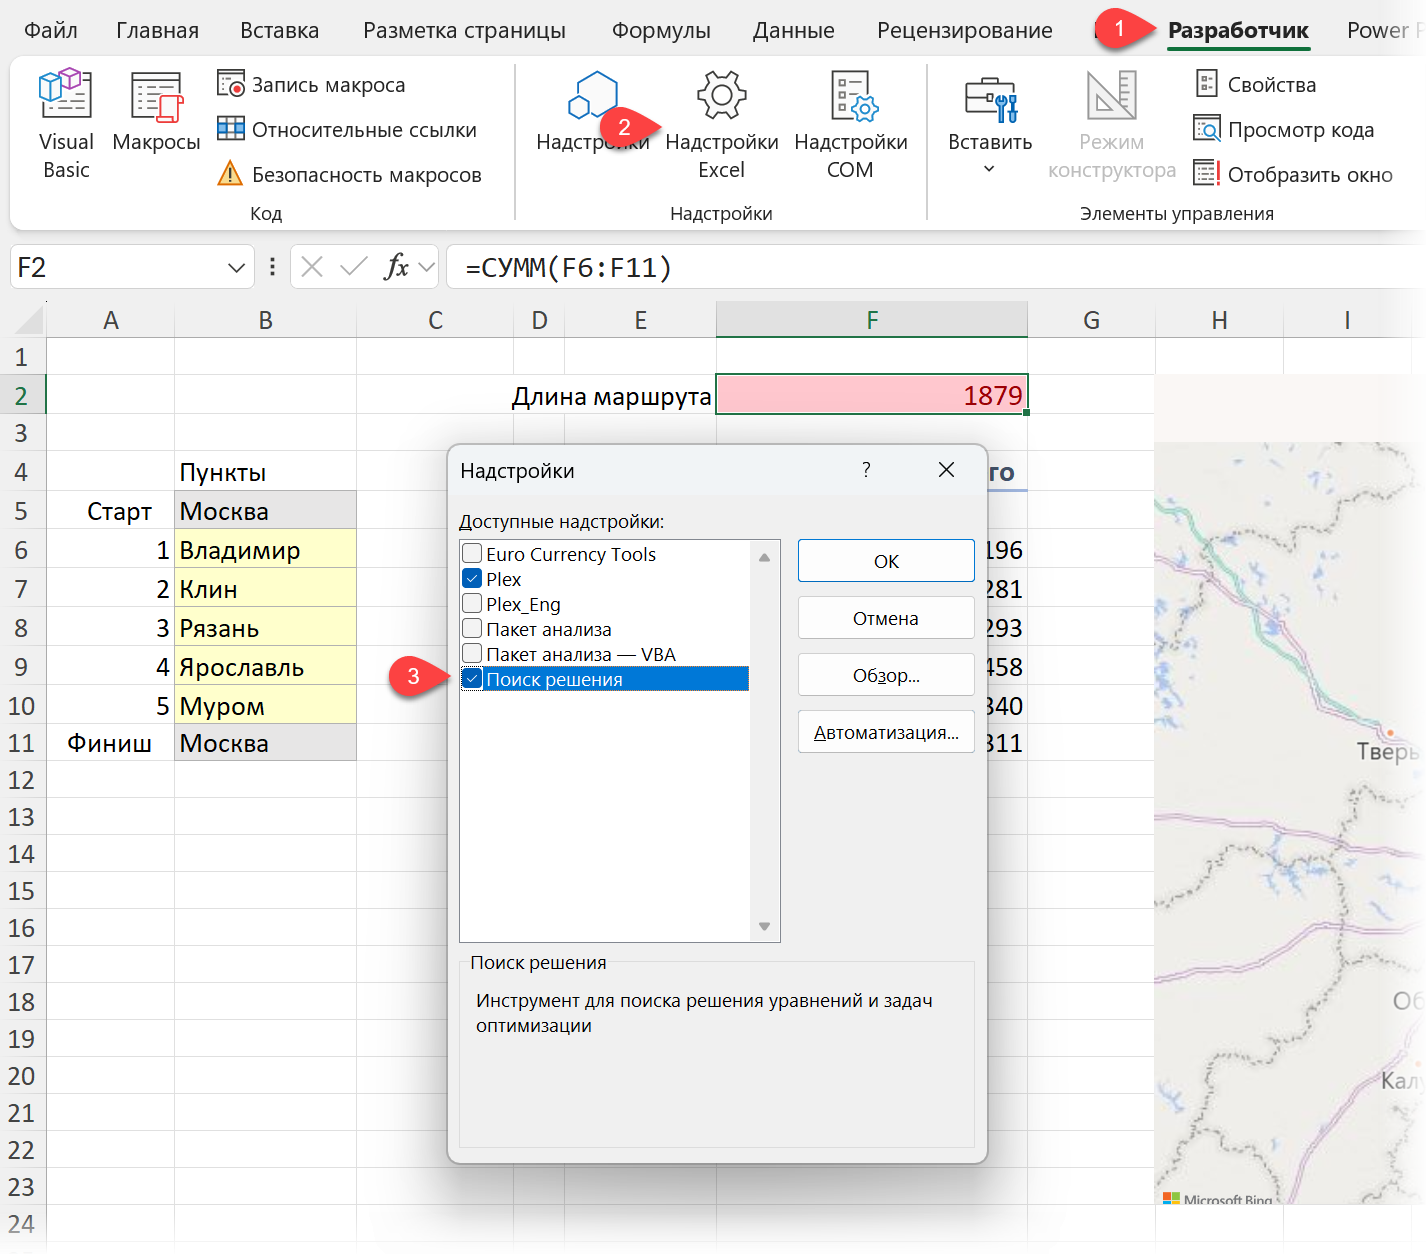Viewport: 1427px width, 1255px height.
Task: Enable Euro Currency Tools checkbox
Action: point(473,554)
